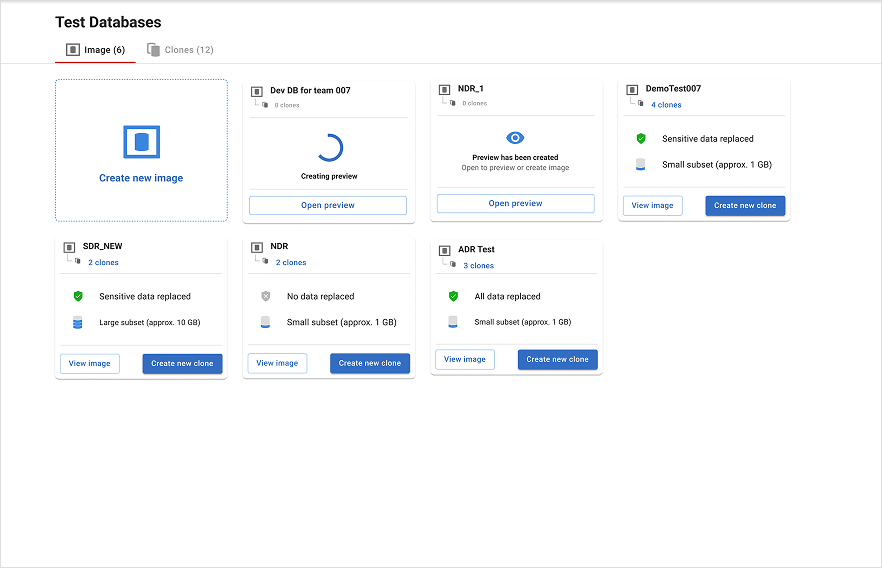Click the green shield icon in DemoTest007 card
This screenshot has width=882, height=568.
641,139
